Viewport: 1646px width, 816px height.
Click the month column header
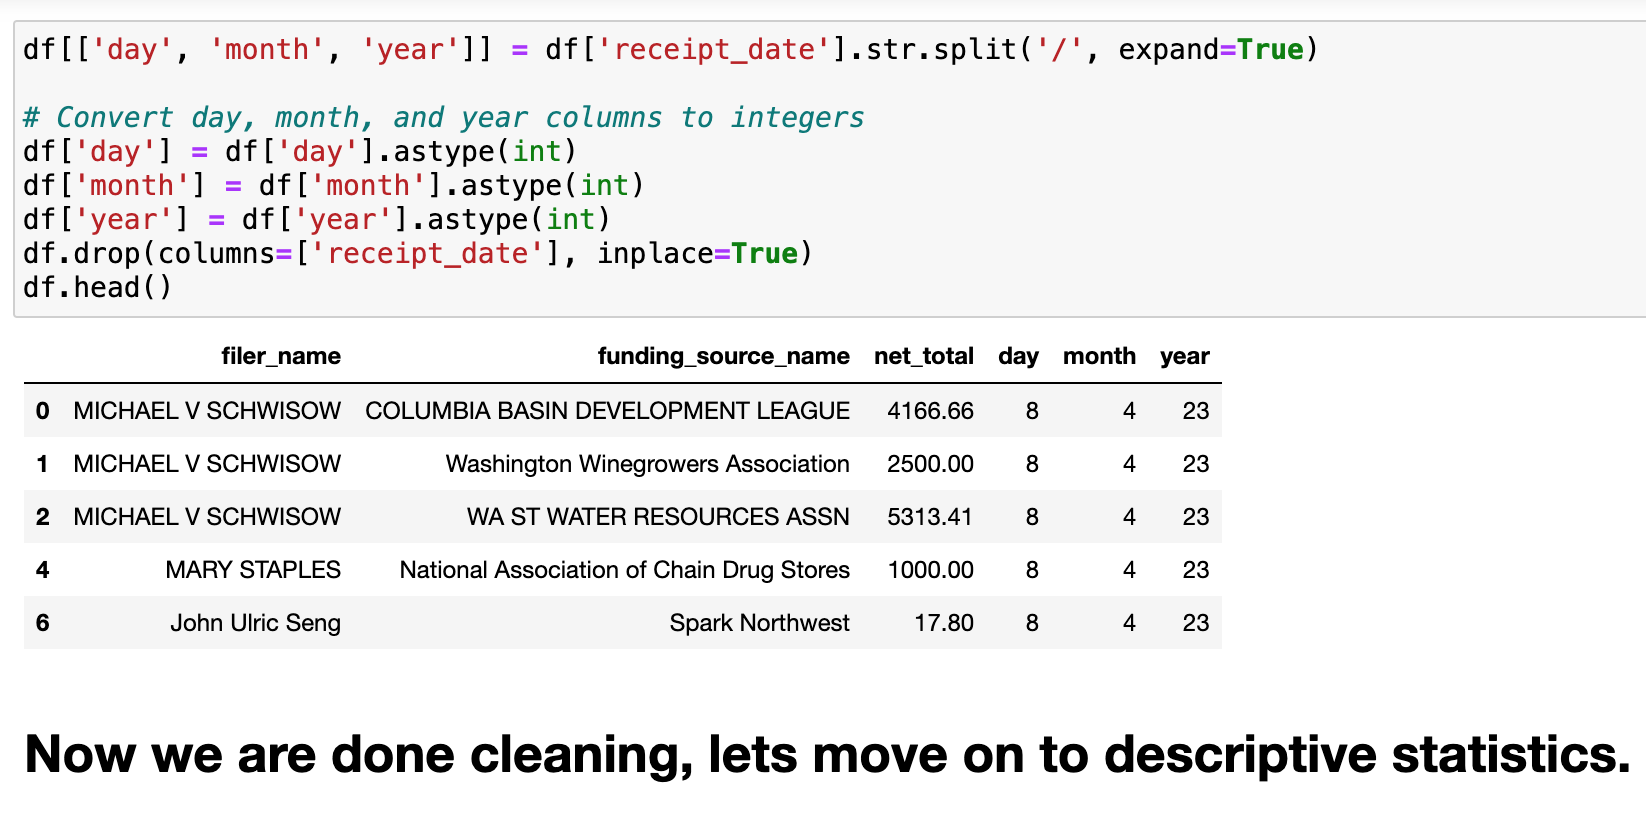click(1099, 357)
